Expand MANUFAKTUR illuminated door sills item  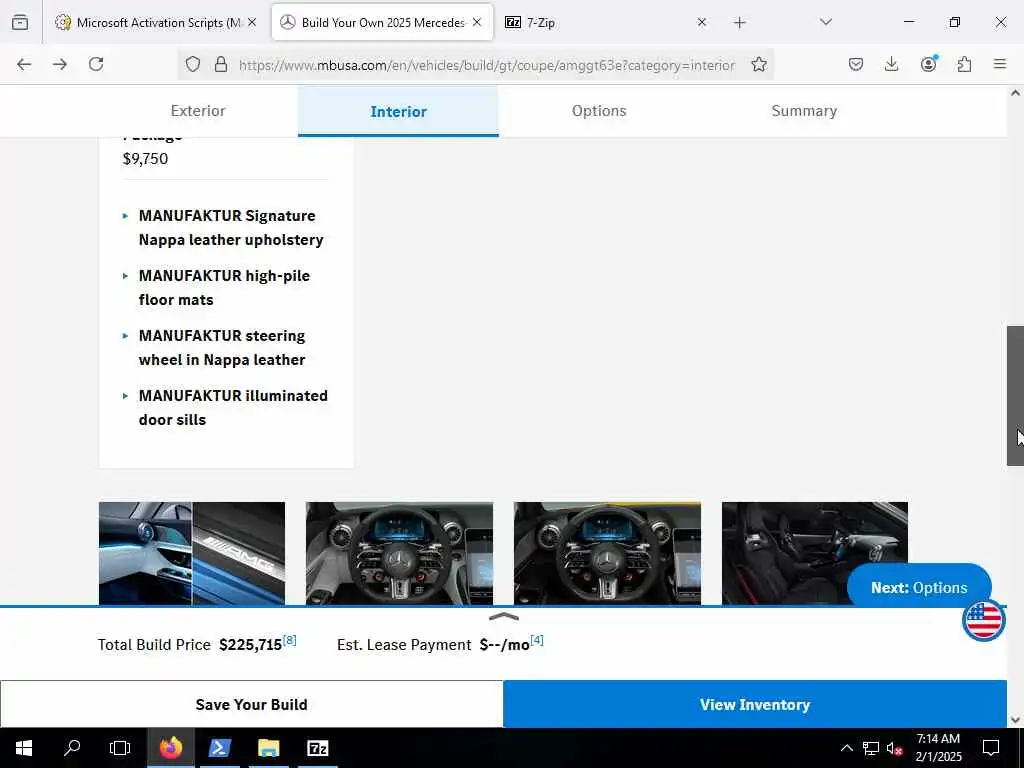click(x=225, y=408)
